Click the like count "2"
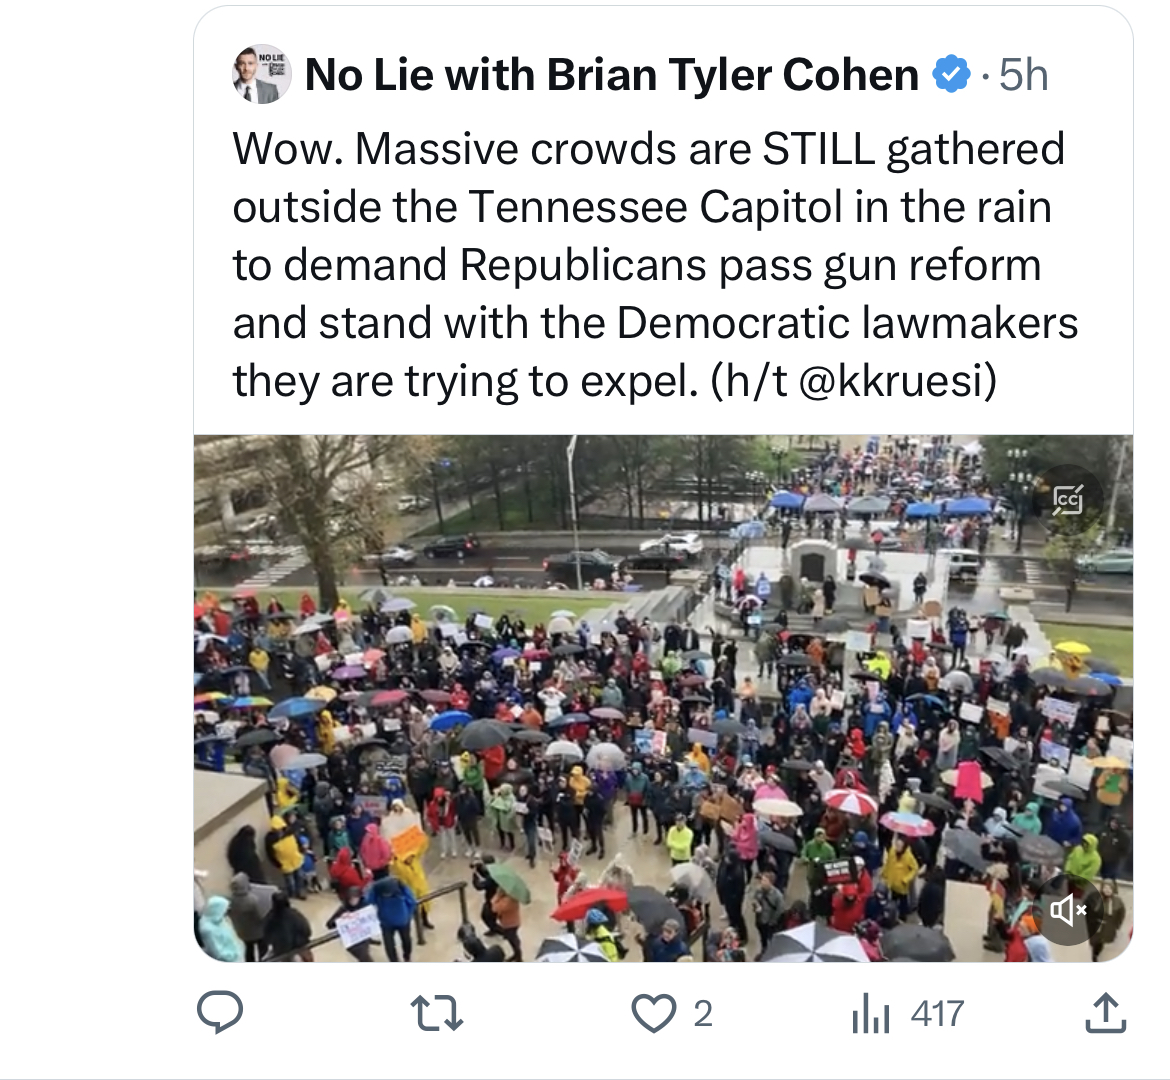1170x1080 pixels. tap(703, 1014)
